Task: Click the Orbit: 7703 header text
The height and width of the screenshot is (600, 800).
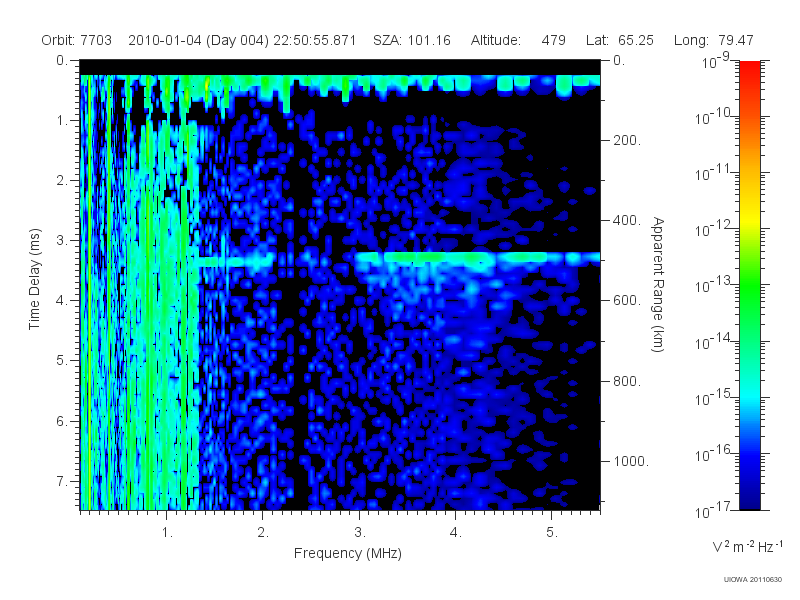Action: [77, 40]
